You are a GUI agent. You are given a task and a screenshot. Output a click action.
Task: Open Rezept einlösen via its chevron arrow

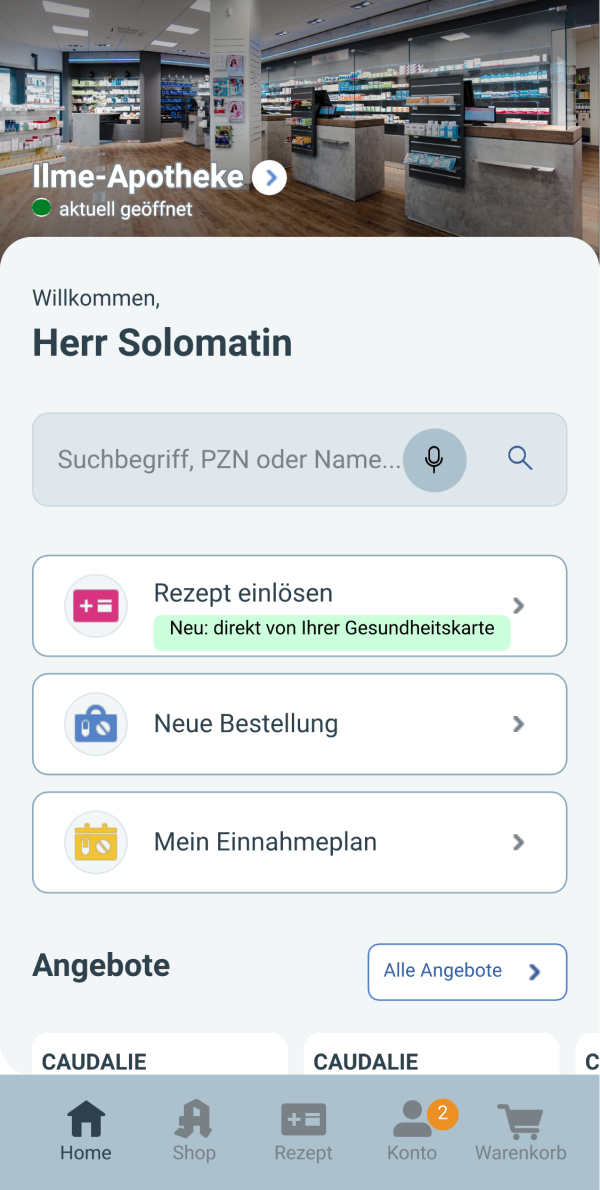point(518,605)
